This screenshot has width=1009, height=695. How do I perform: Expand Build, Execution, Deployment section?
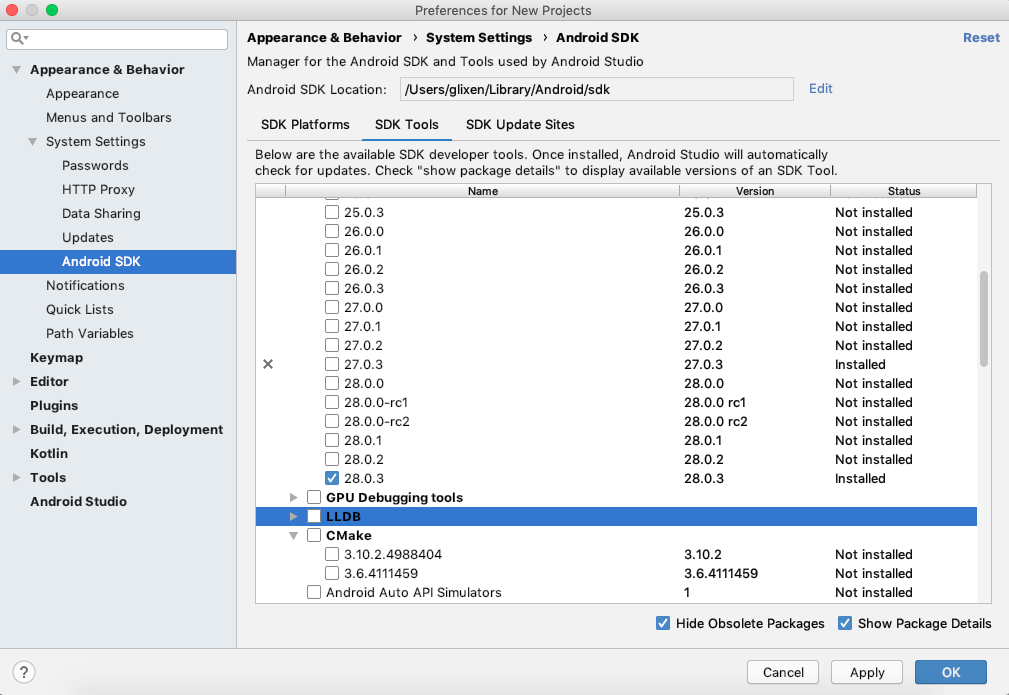pyautogui.click(x=17, y=429)
